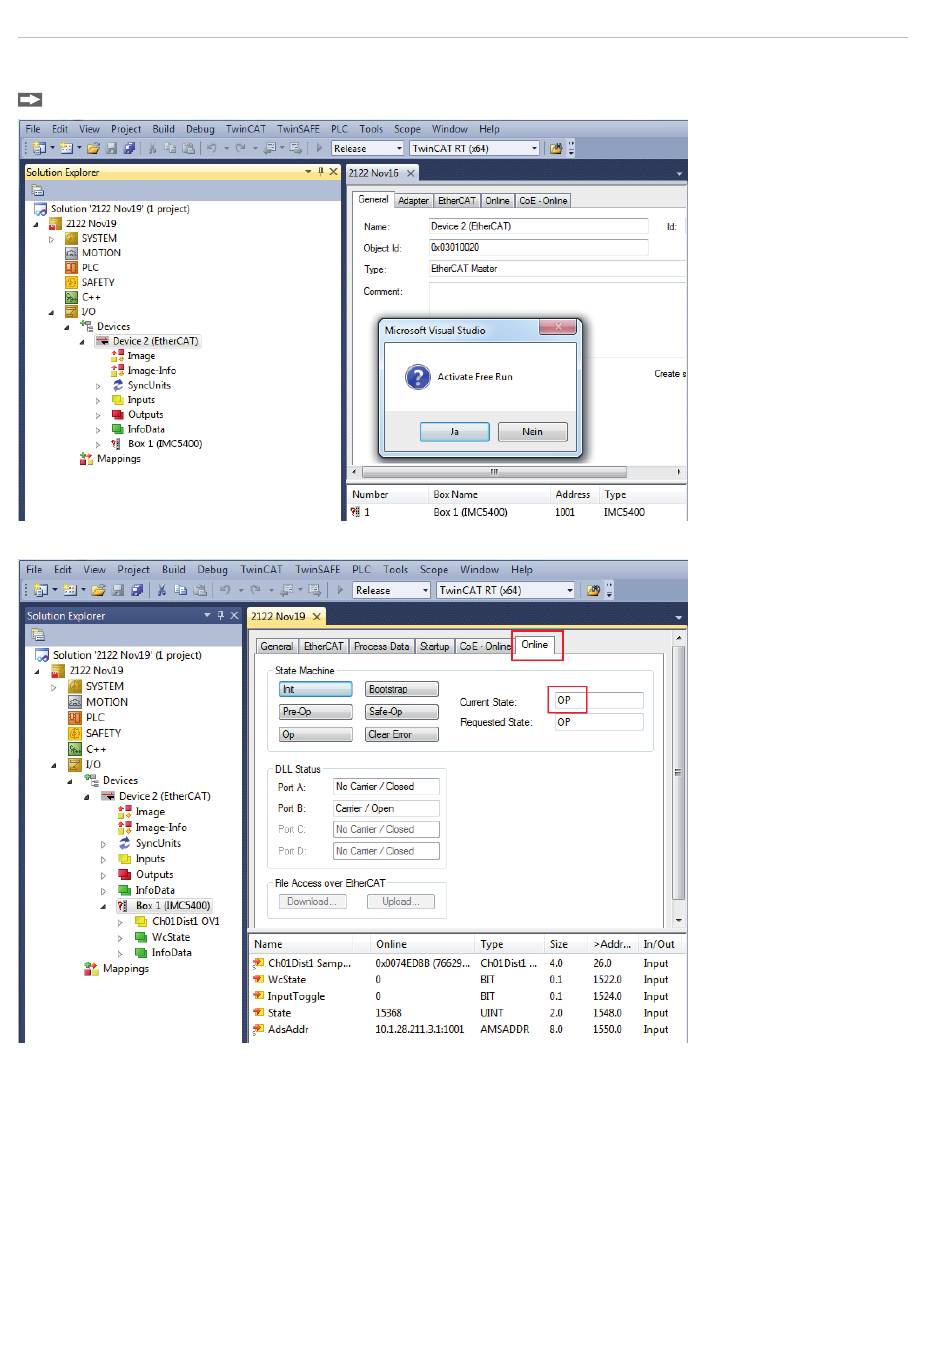Toggle Solution Explorer pin in State Machine window
The image size is (950, 1369).
point(221,616)
